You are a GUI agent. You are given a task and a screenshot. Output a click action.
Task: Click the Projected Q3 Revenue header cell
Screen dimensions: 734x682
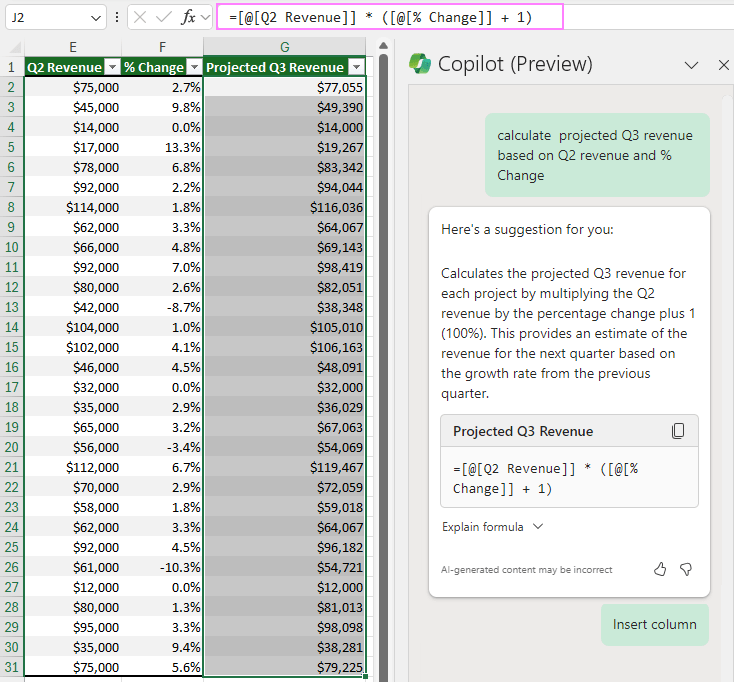(x=285, y=67)
